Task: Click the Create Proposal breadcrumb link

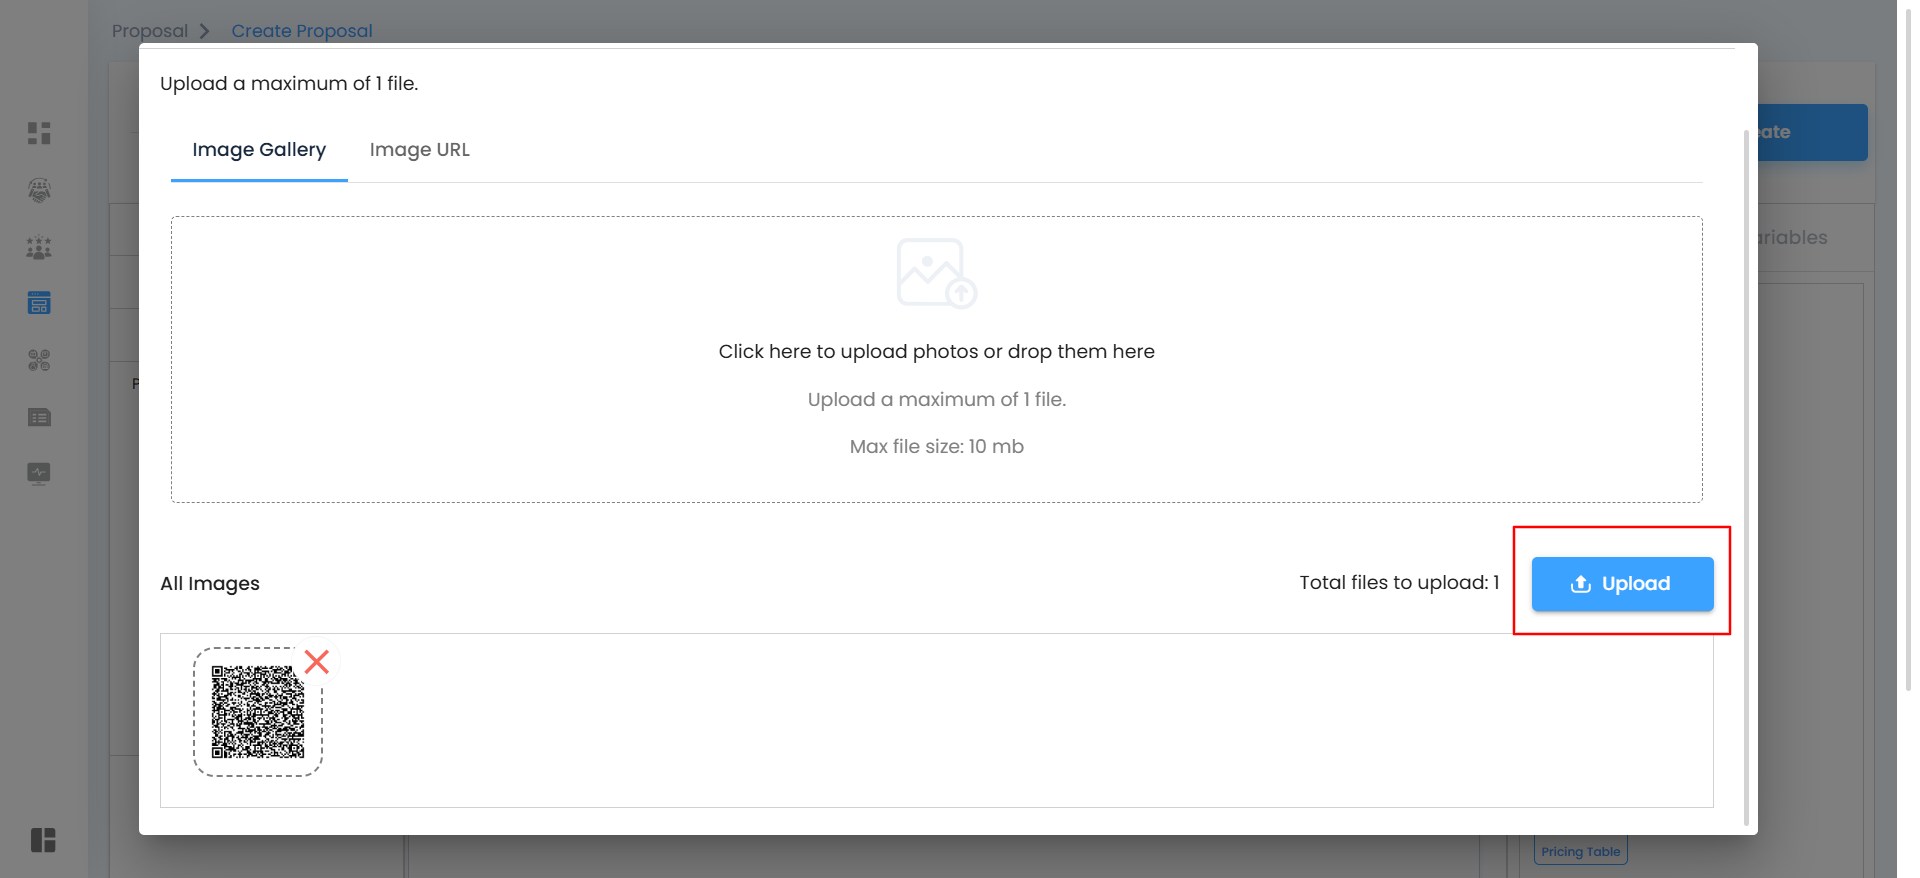Action: coord(301,31)
